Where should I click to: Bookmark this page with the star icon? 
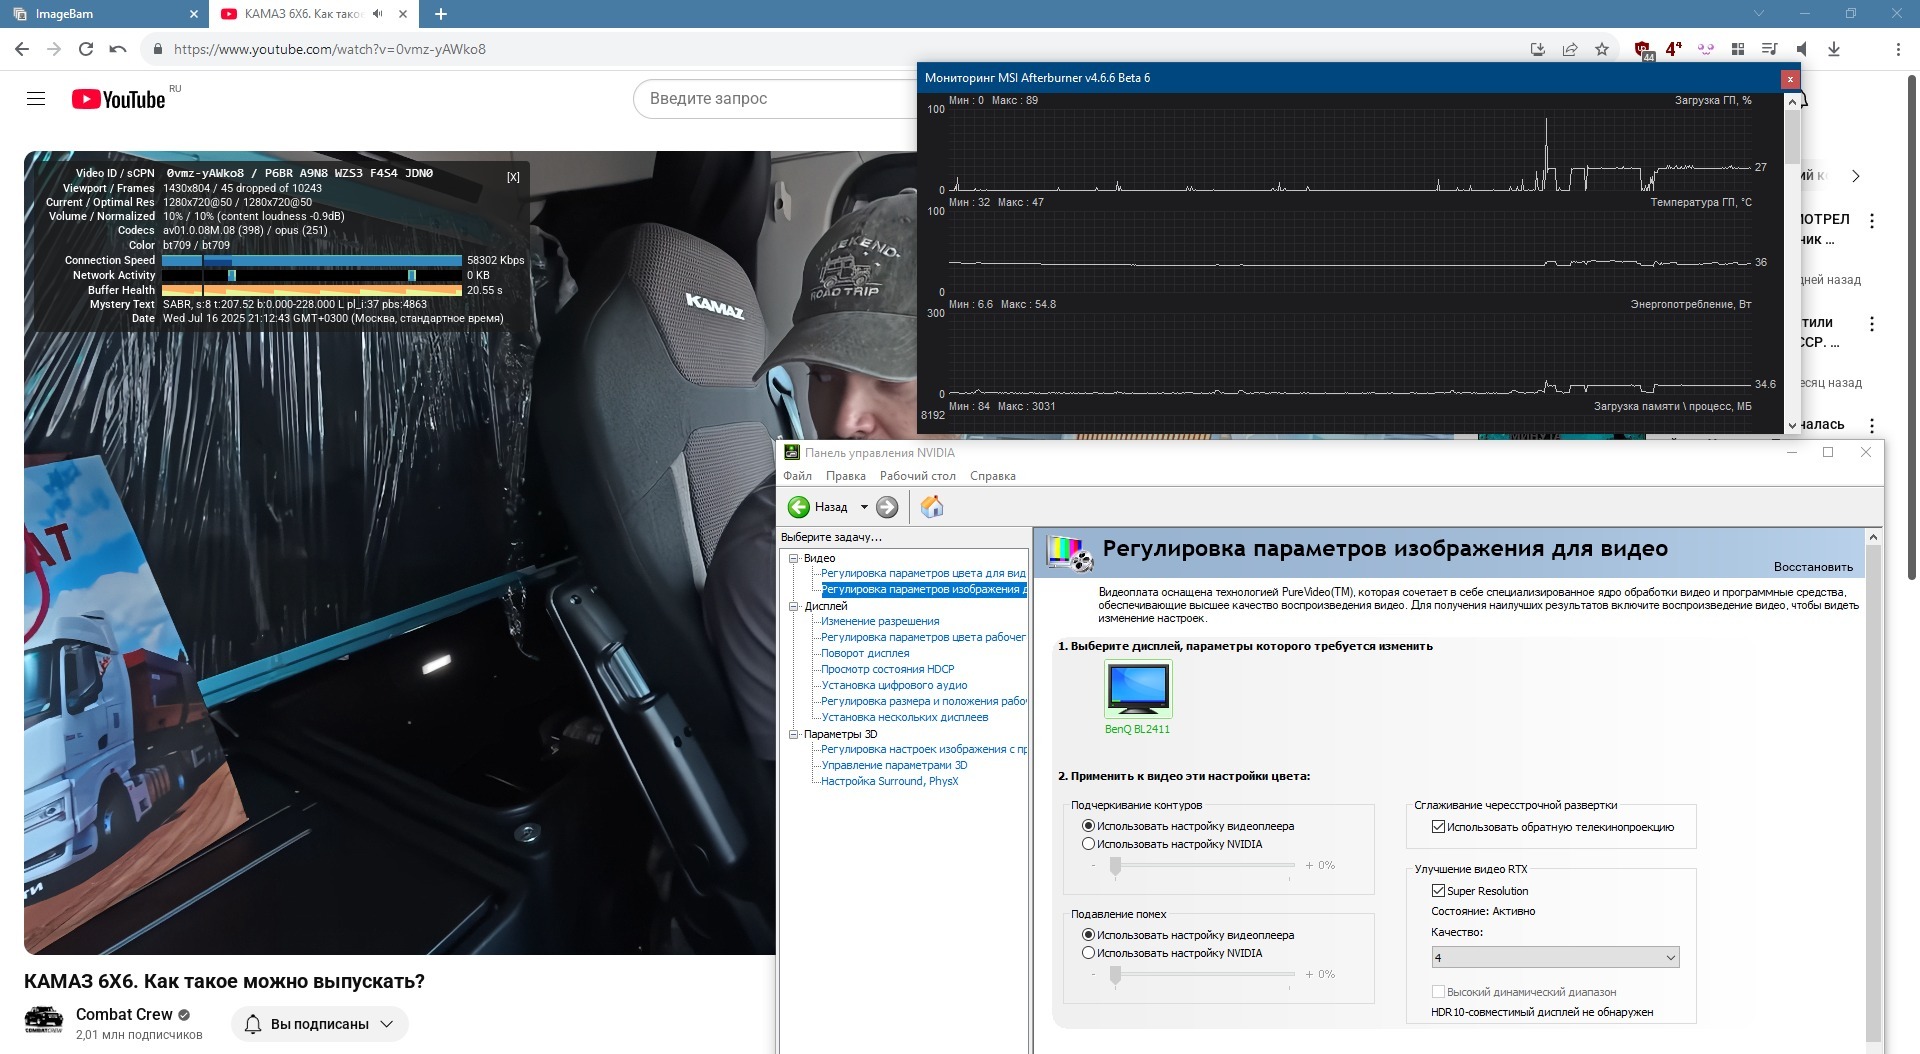(x=1602, y=49)
